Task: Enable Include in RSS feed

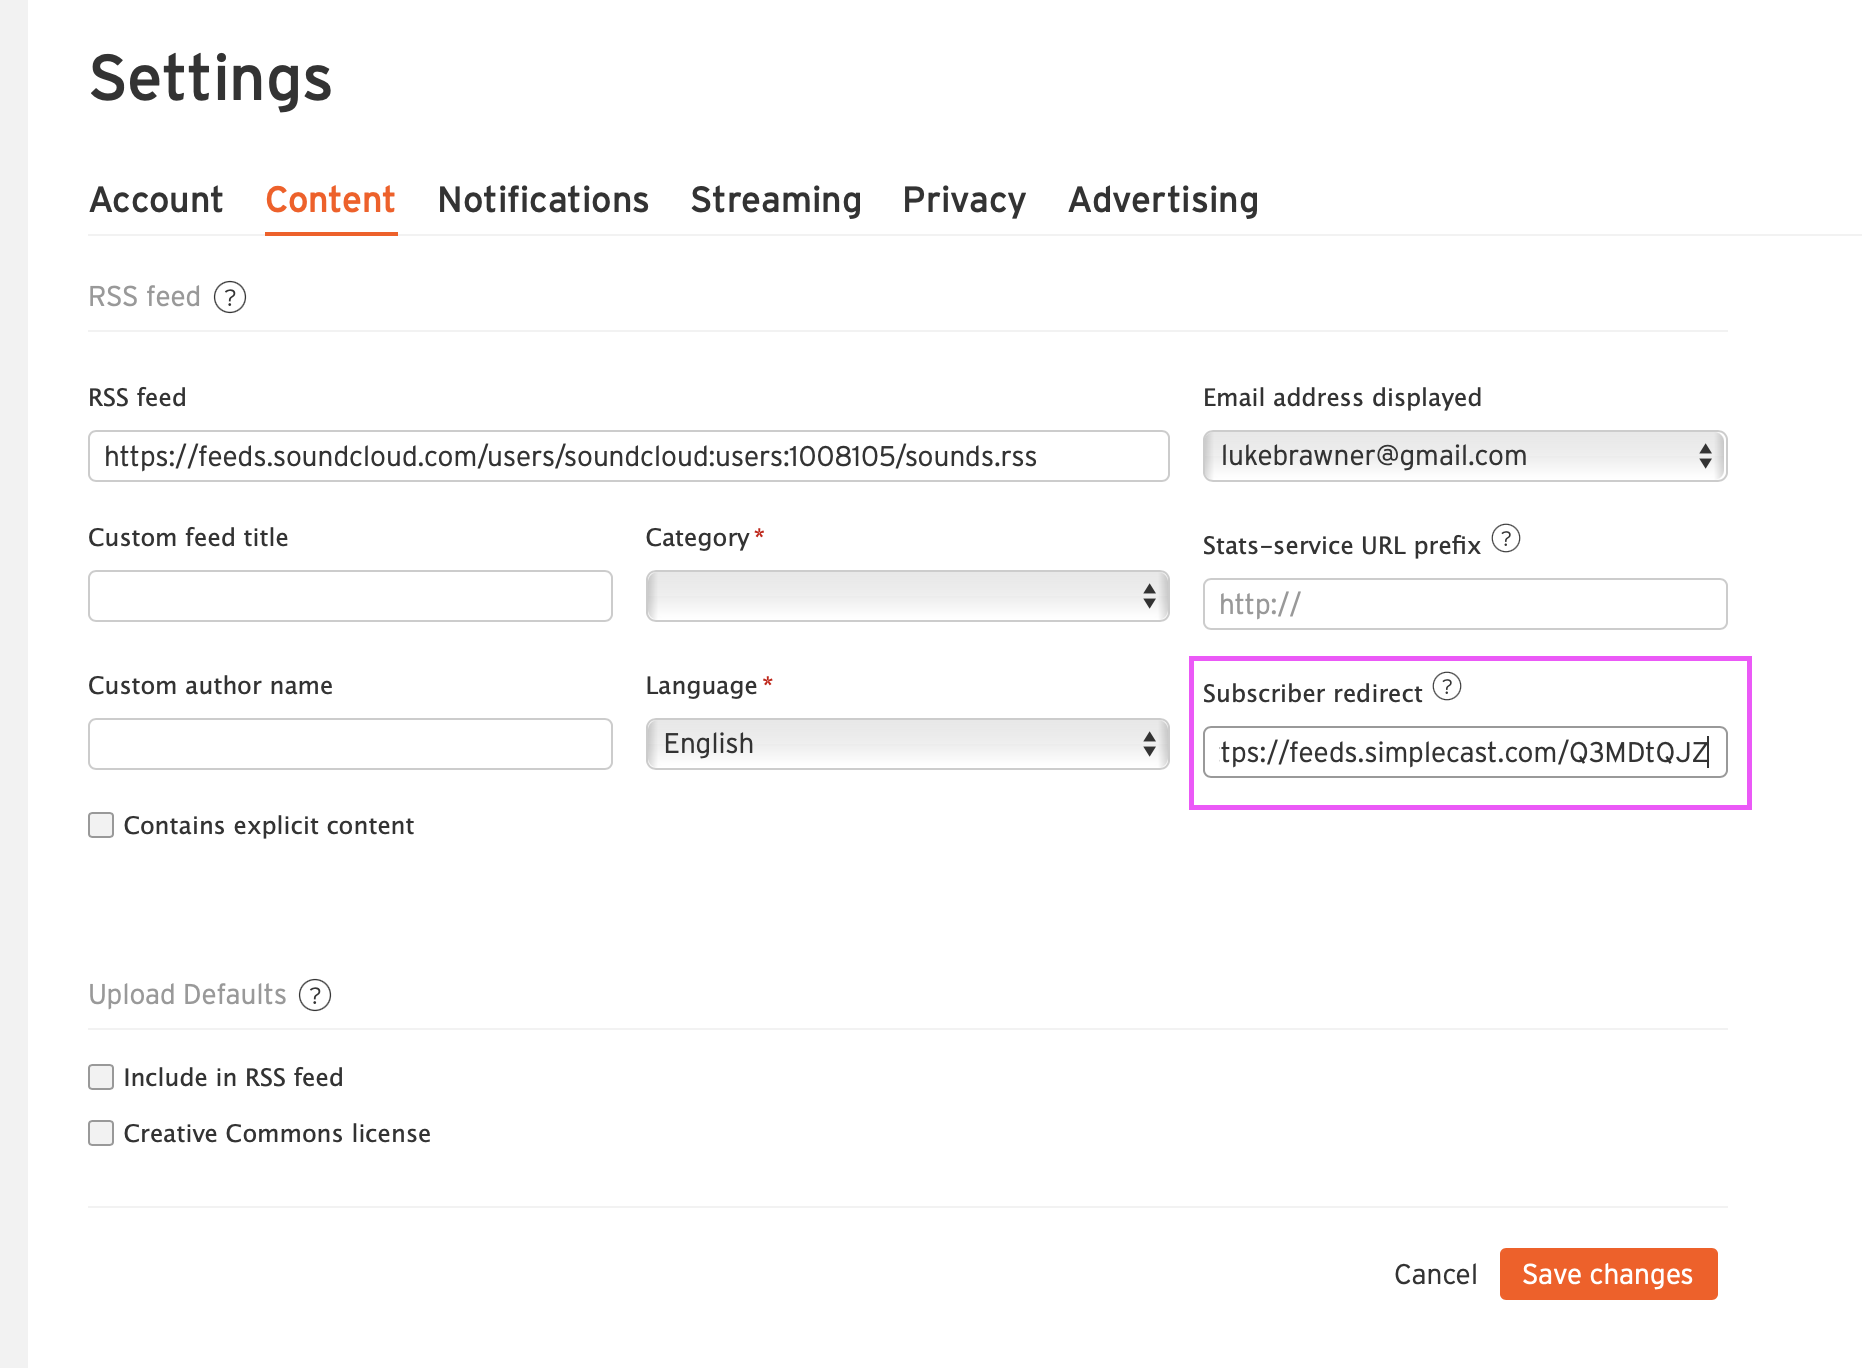Action: tap(101, 1077)
